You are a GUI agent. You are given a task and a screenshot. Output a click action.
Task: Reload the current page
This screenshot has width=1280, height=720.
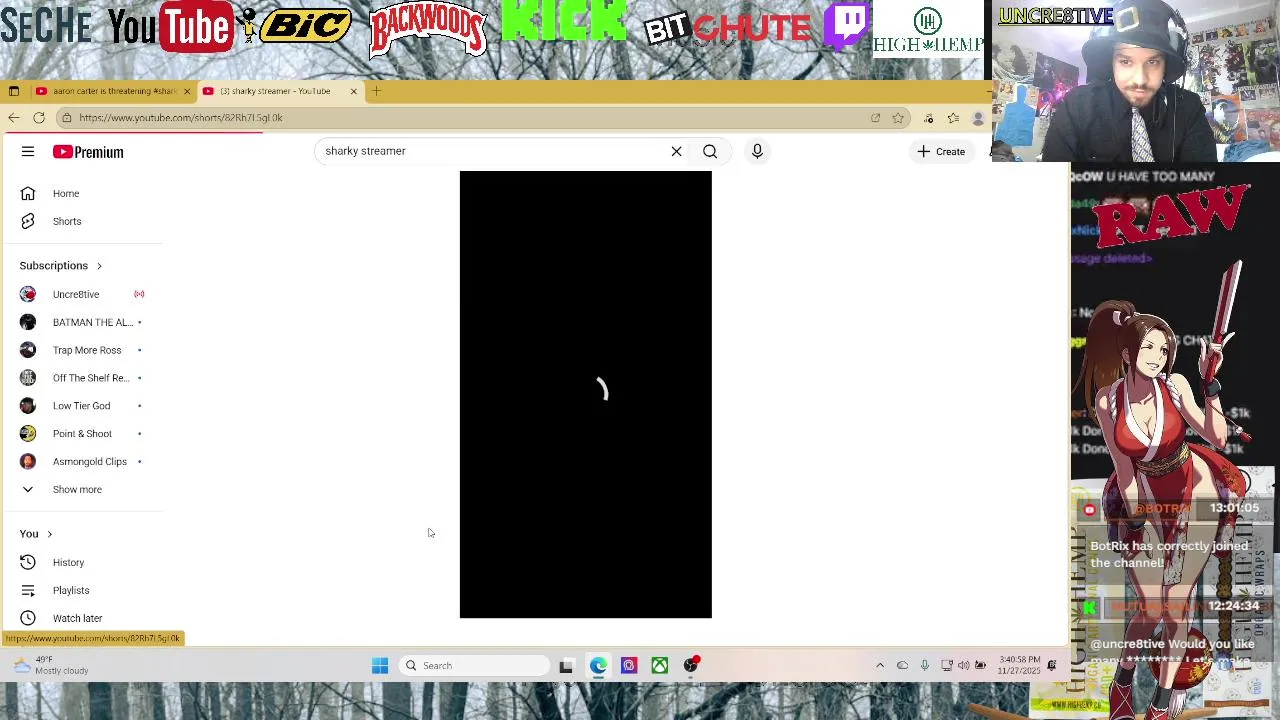[x=39, y=118]
